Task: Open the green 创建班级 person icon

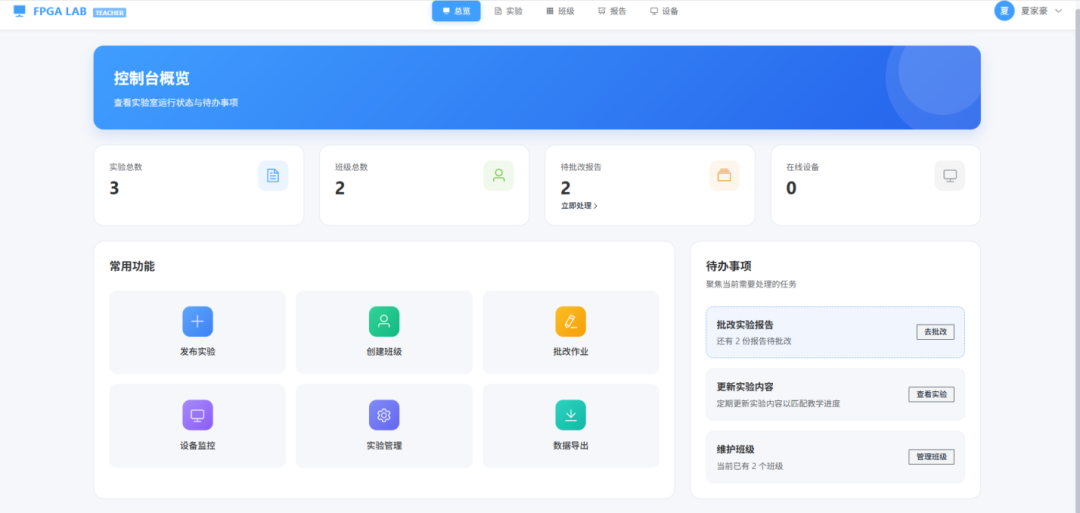Action: click(384, 321)
